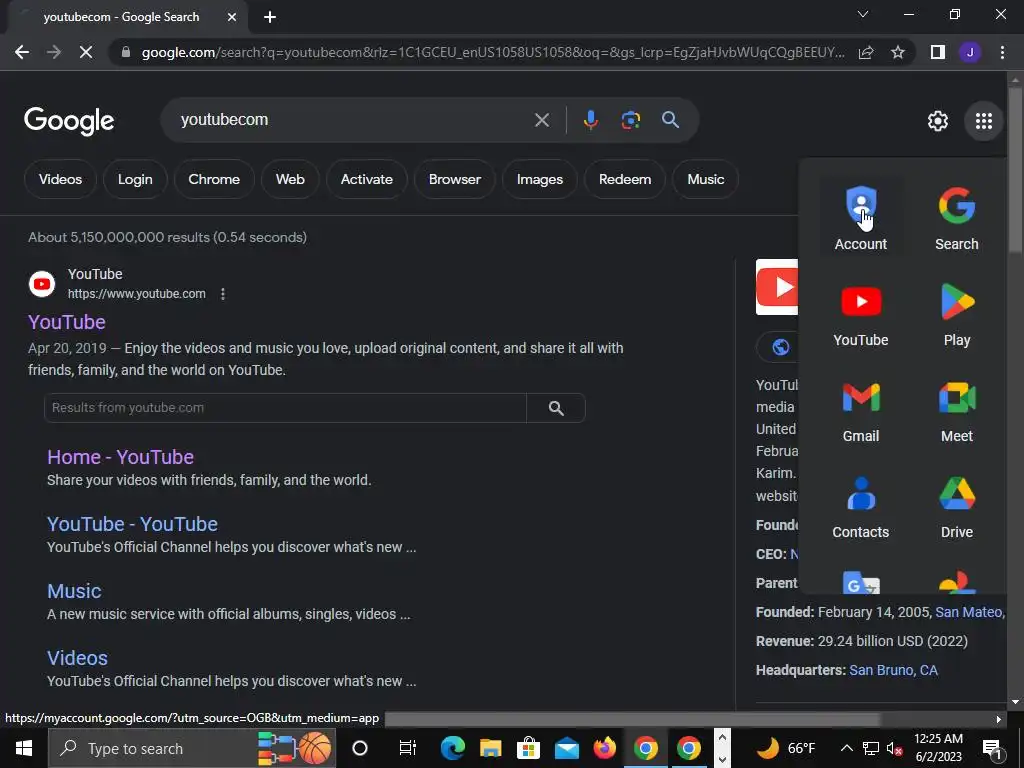The height and width of the screenshot is (768, 1024).
Task: Open Mail app from taskbar
Action: pos(567,748)
